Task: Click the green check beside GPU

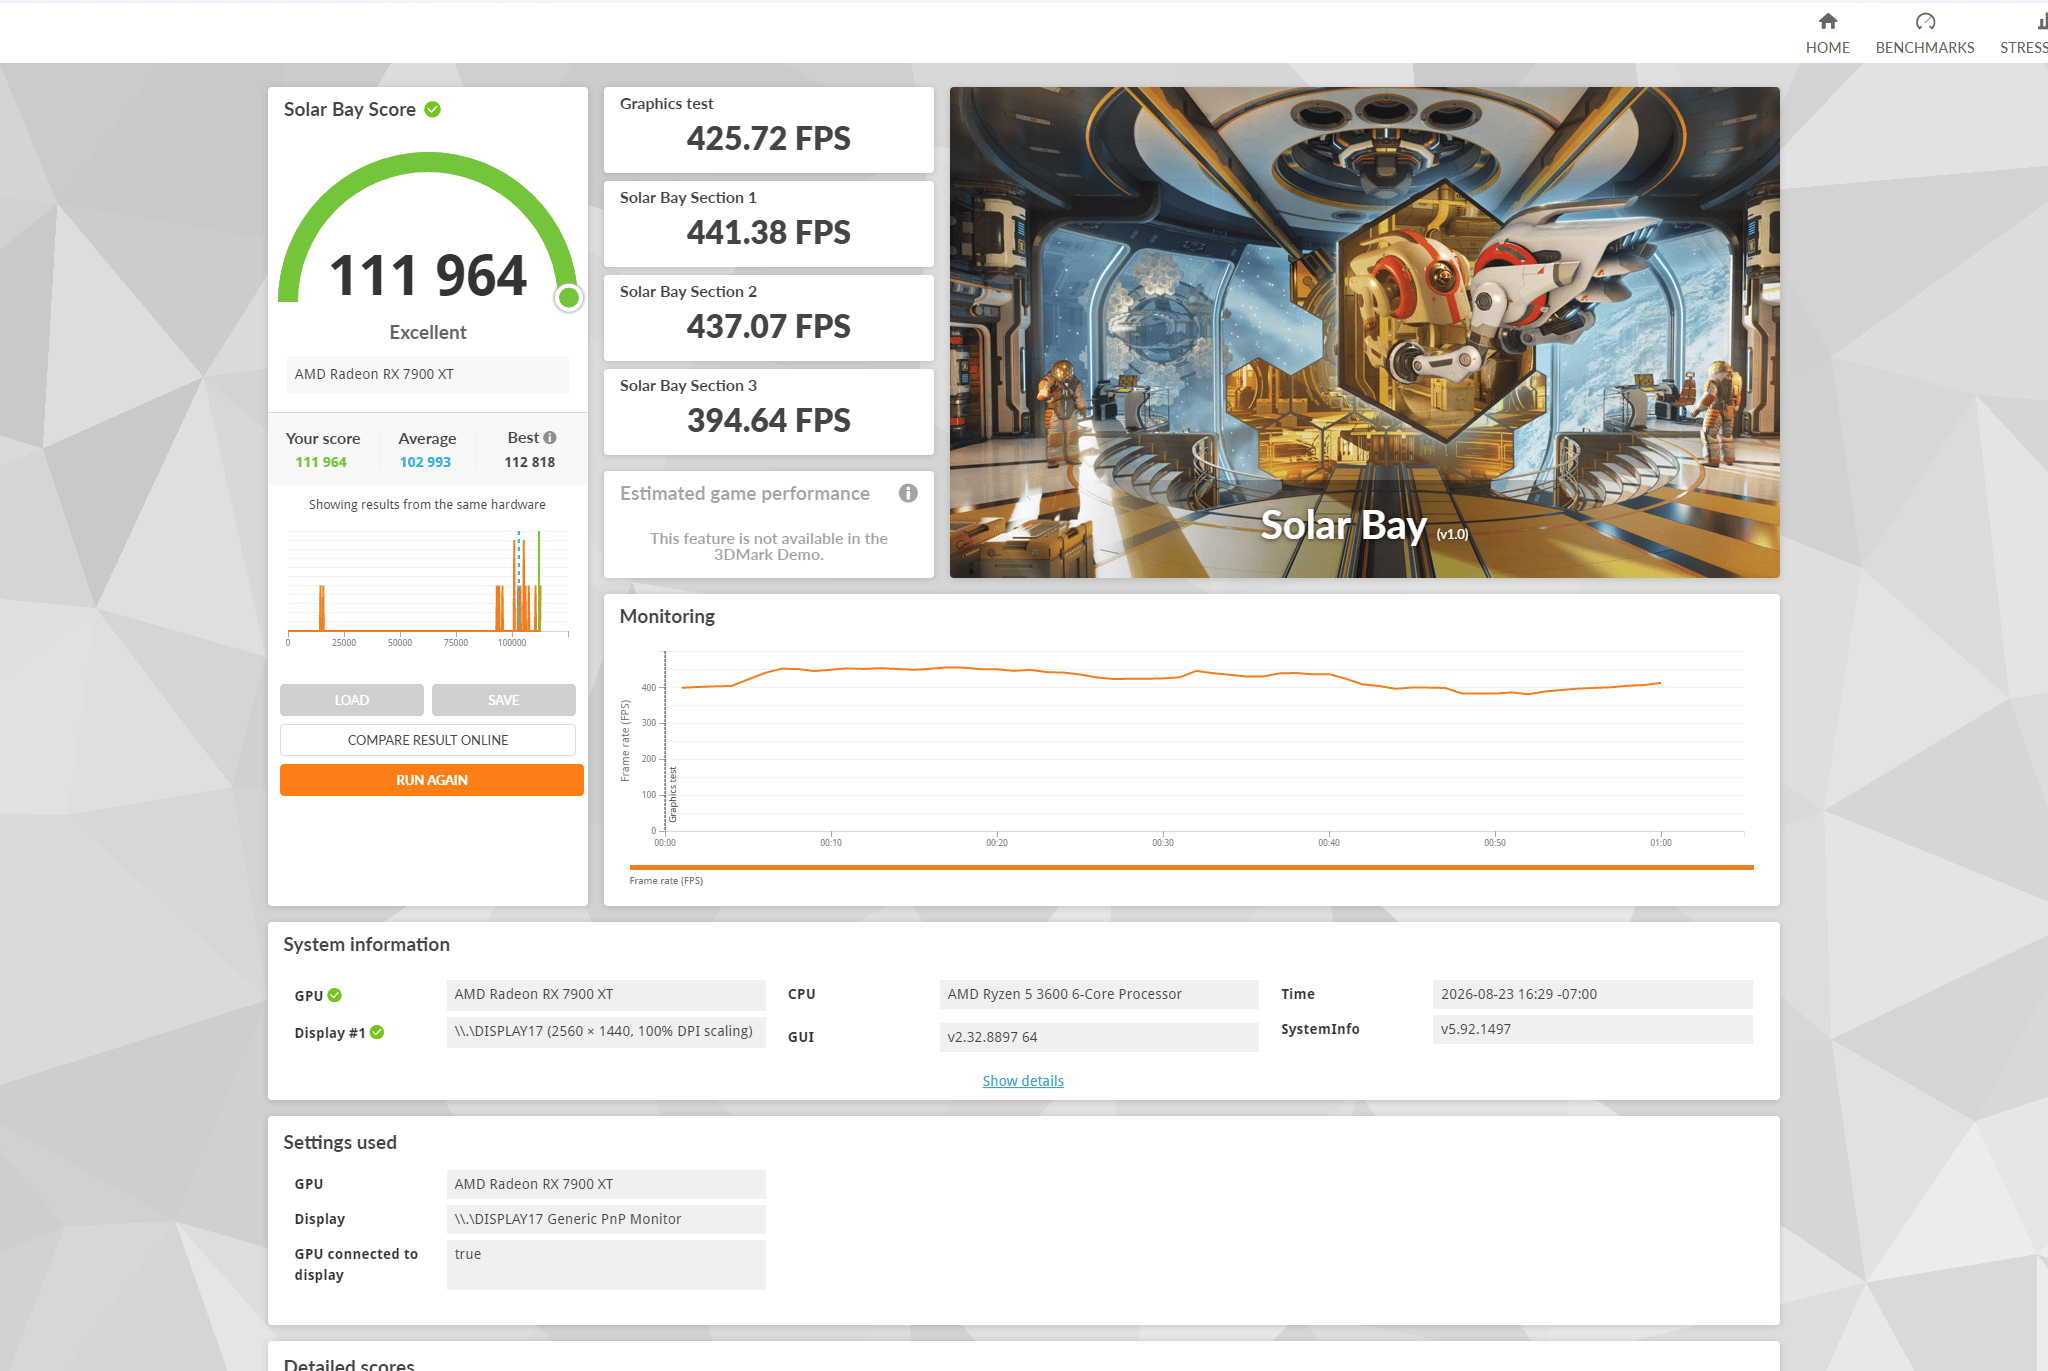Action: click(x=335, y=995)
